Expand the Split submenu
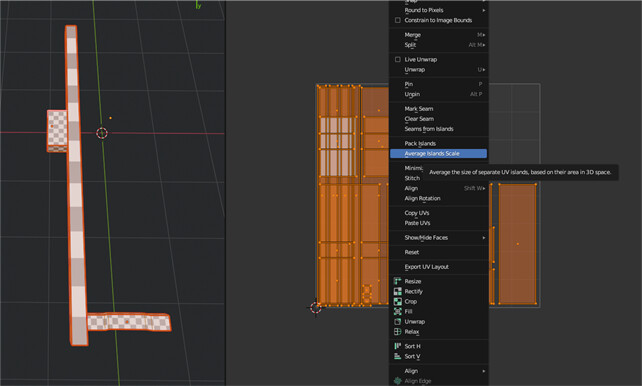The image size is (642, 386). [439, 45]
